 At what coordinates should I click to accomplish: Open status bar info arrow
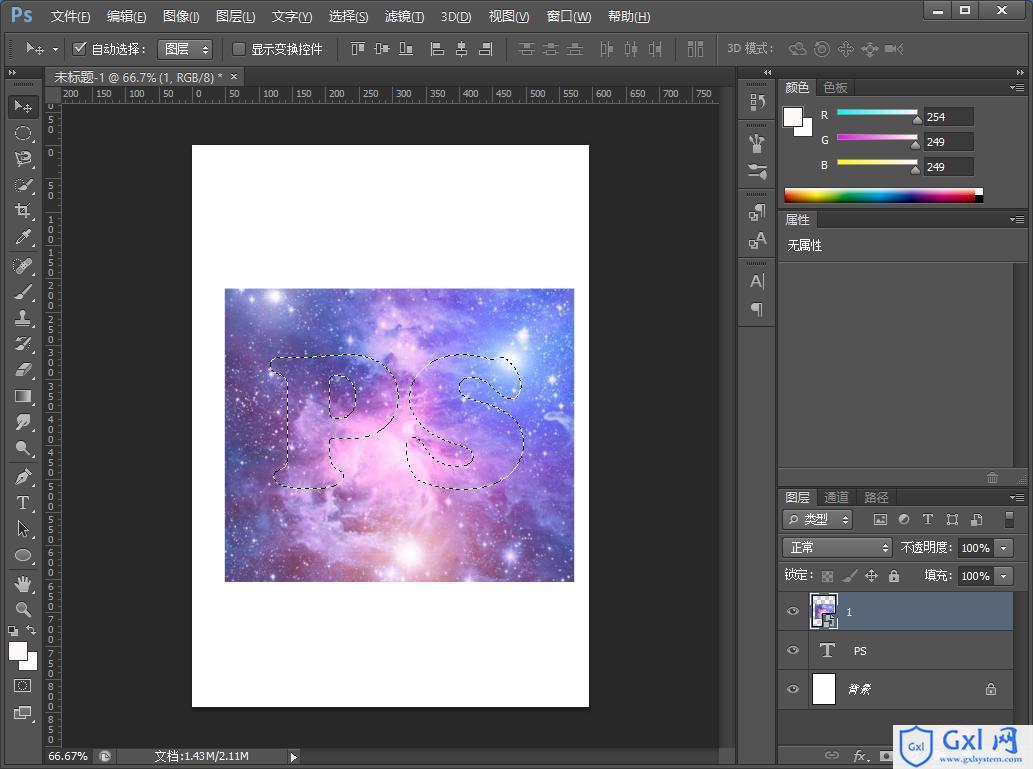click(294, 757)
